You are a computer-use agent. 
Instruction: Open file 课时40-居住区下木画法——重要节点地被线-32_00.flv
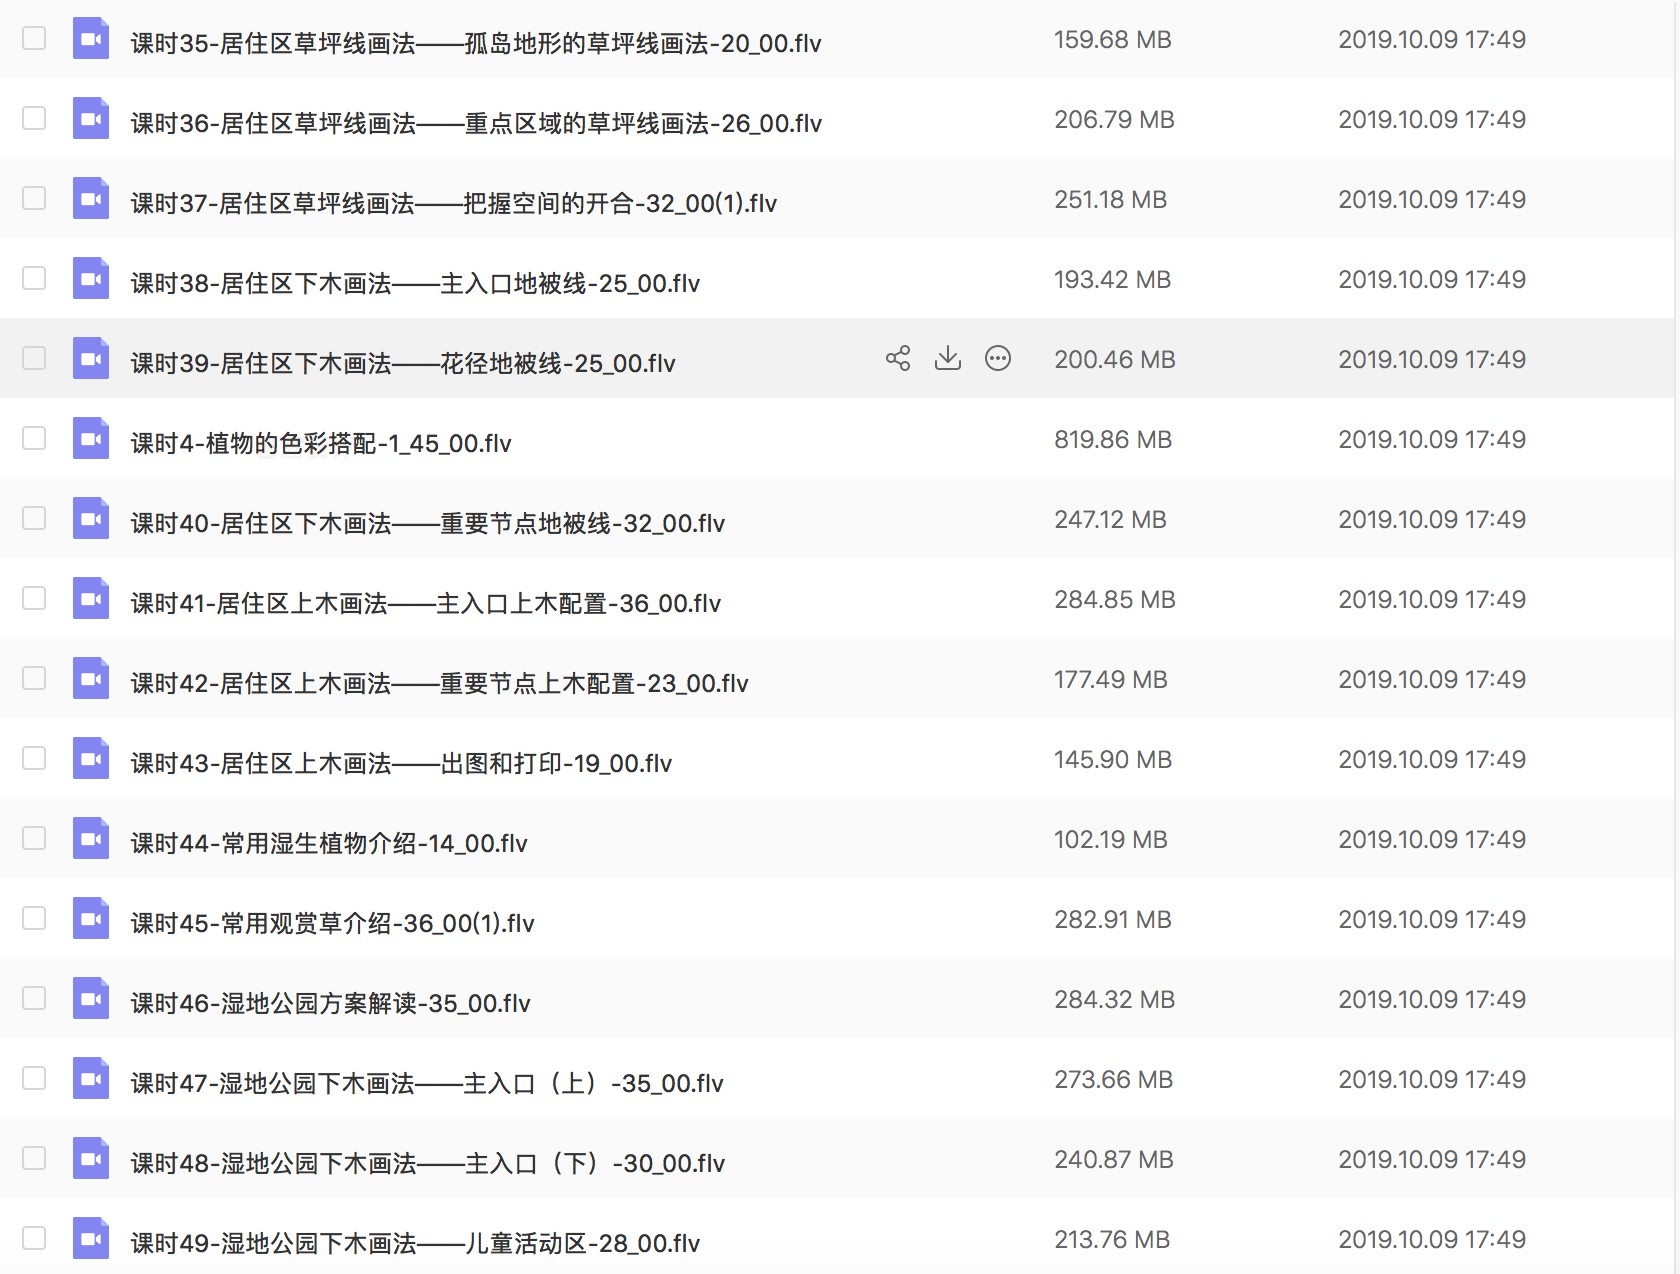[428, 523]
